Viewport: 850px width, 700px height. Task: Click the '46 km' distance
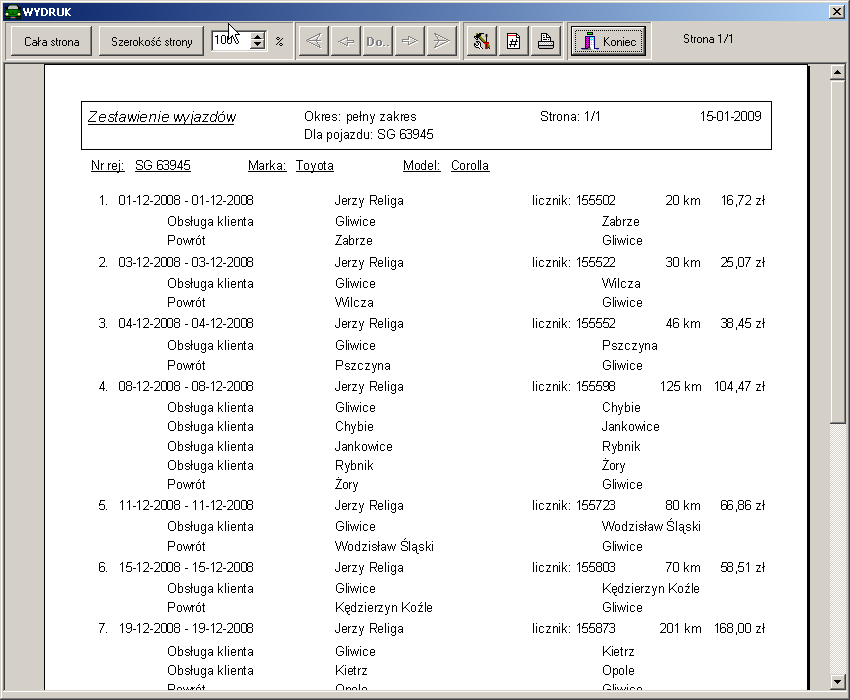683,324
